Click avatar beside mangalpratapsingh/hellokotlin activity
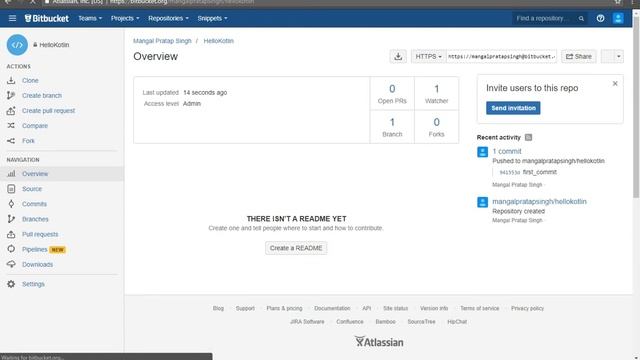This screenshot has width=640, height=360. tap(482, 202)
